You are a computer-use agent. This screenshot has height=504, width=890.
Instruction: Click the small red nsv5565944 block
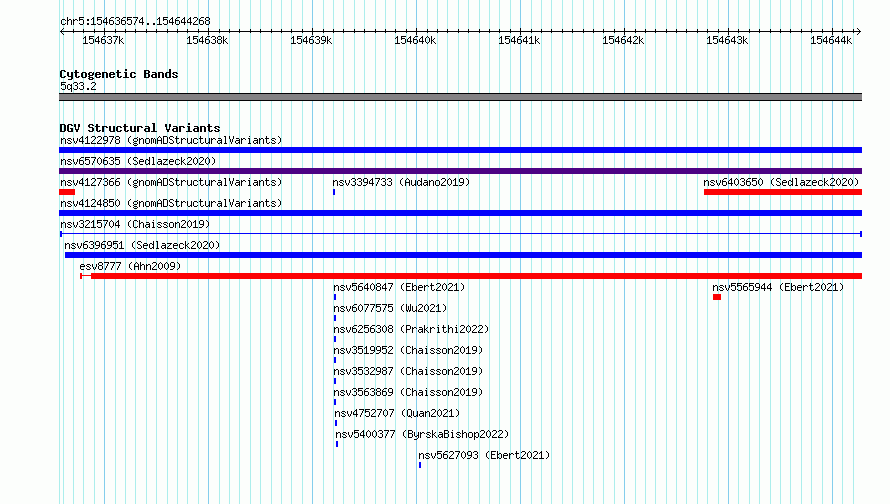(x=717, y=297)
